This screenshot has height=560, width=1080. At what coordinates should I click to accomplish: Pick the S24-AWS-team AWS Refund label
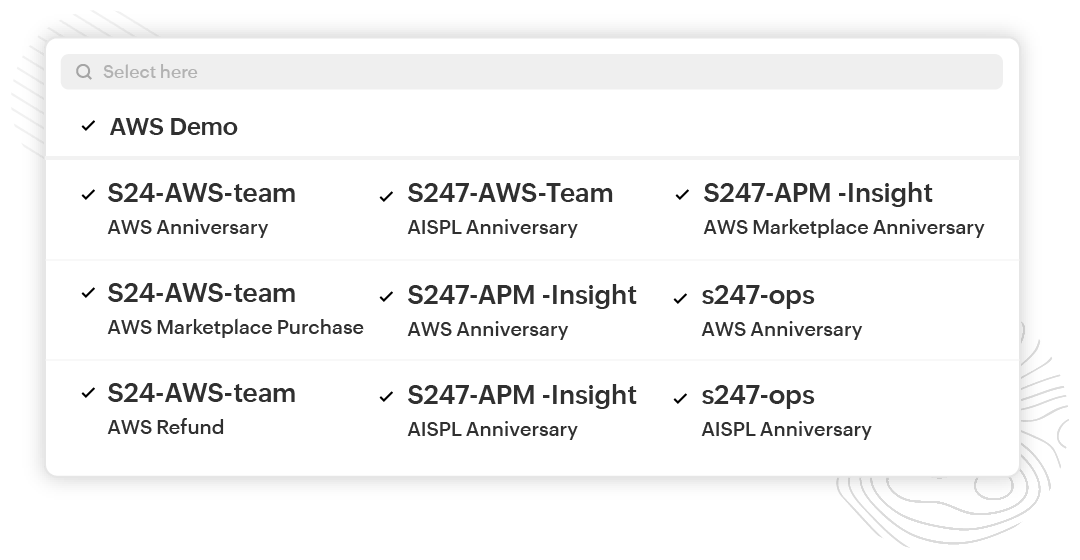coord(201,408)
